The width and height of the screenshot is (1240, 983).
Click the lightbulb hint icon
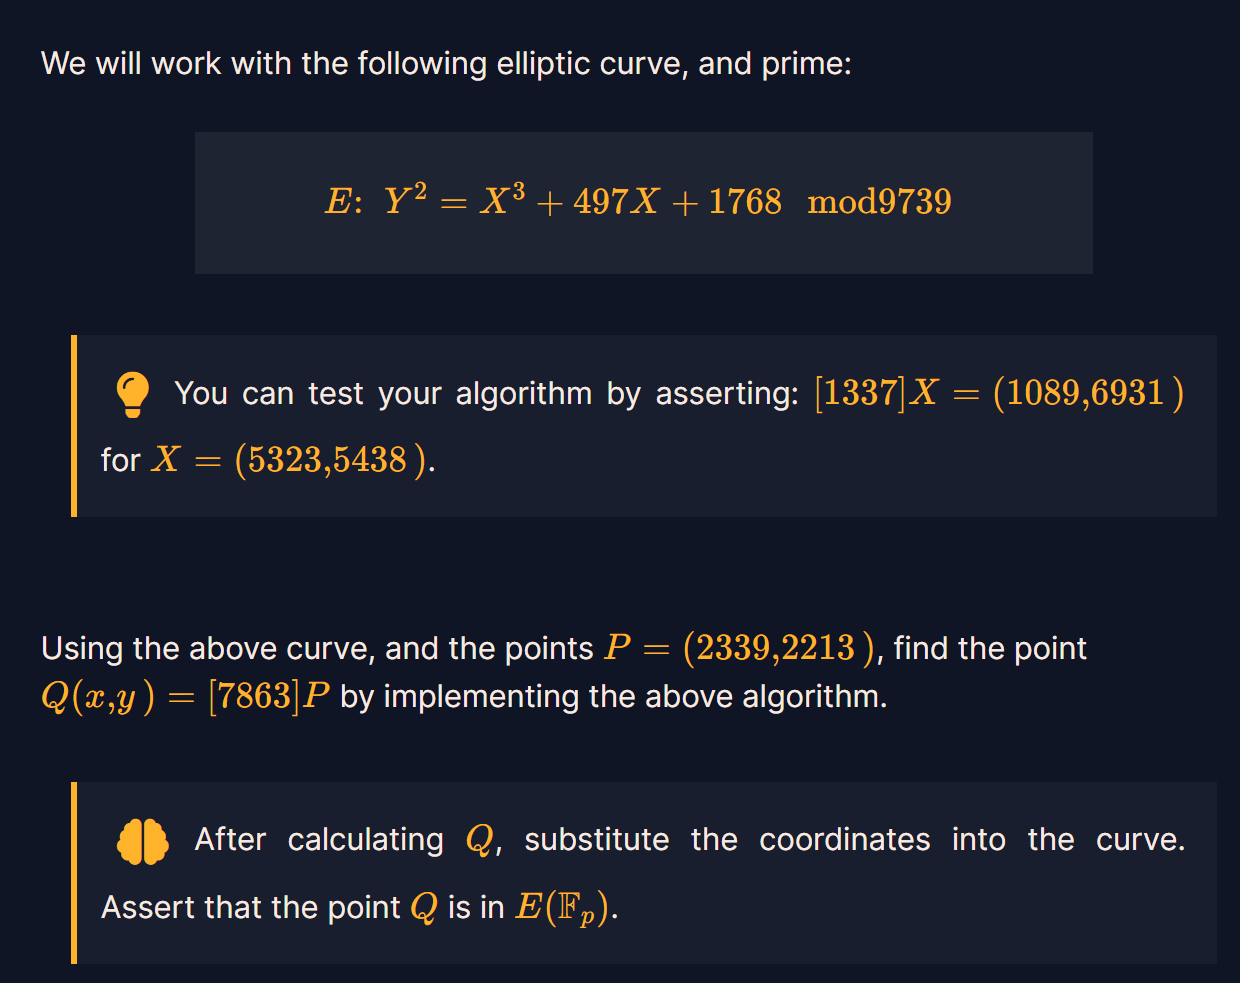click(132, 394)
